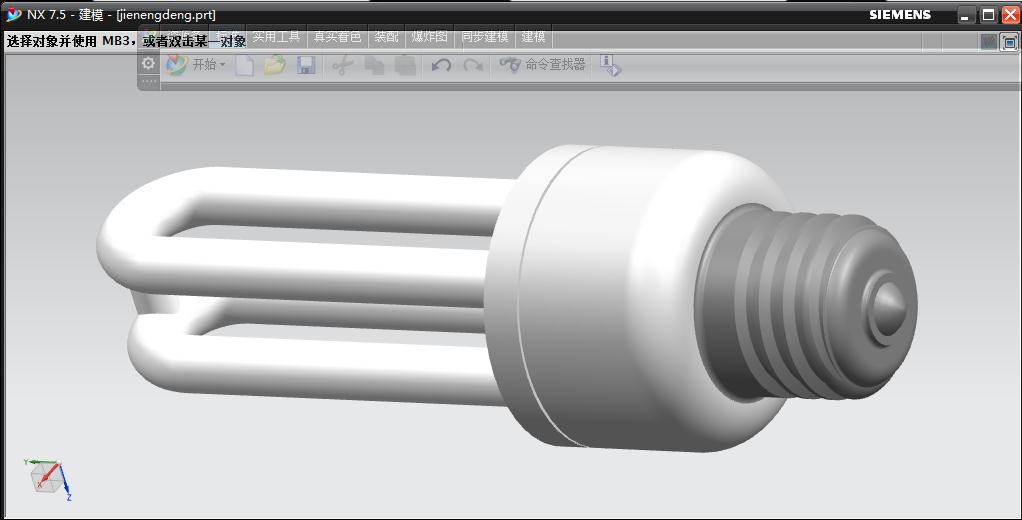Click the Redo arrow icon

point(473,65)
